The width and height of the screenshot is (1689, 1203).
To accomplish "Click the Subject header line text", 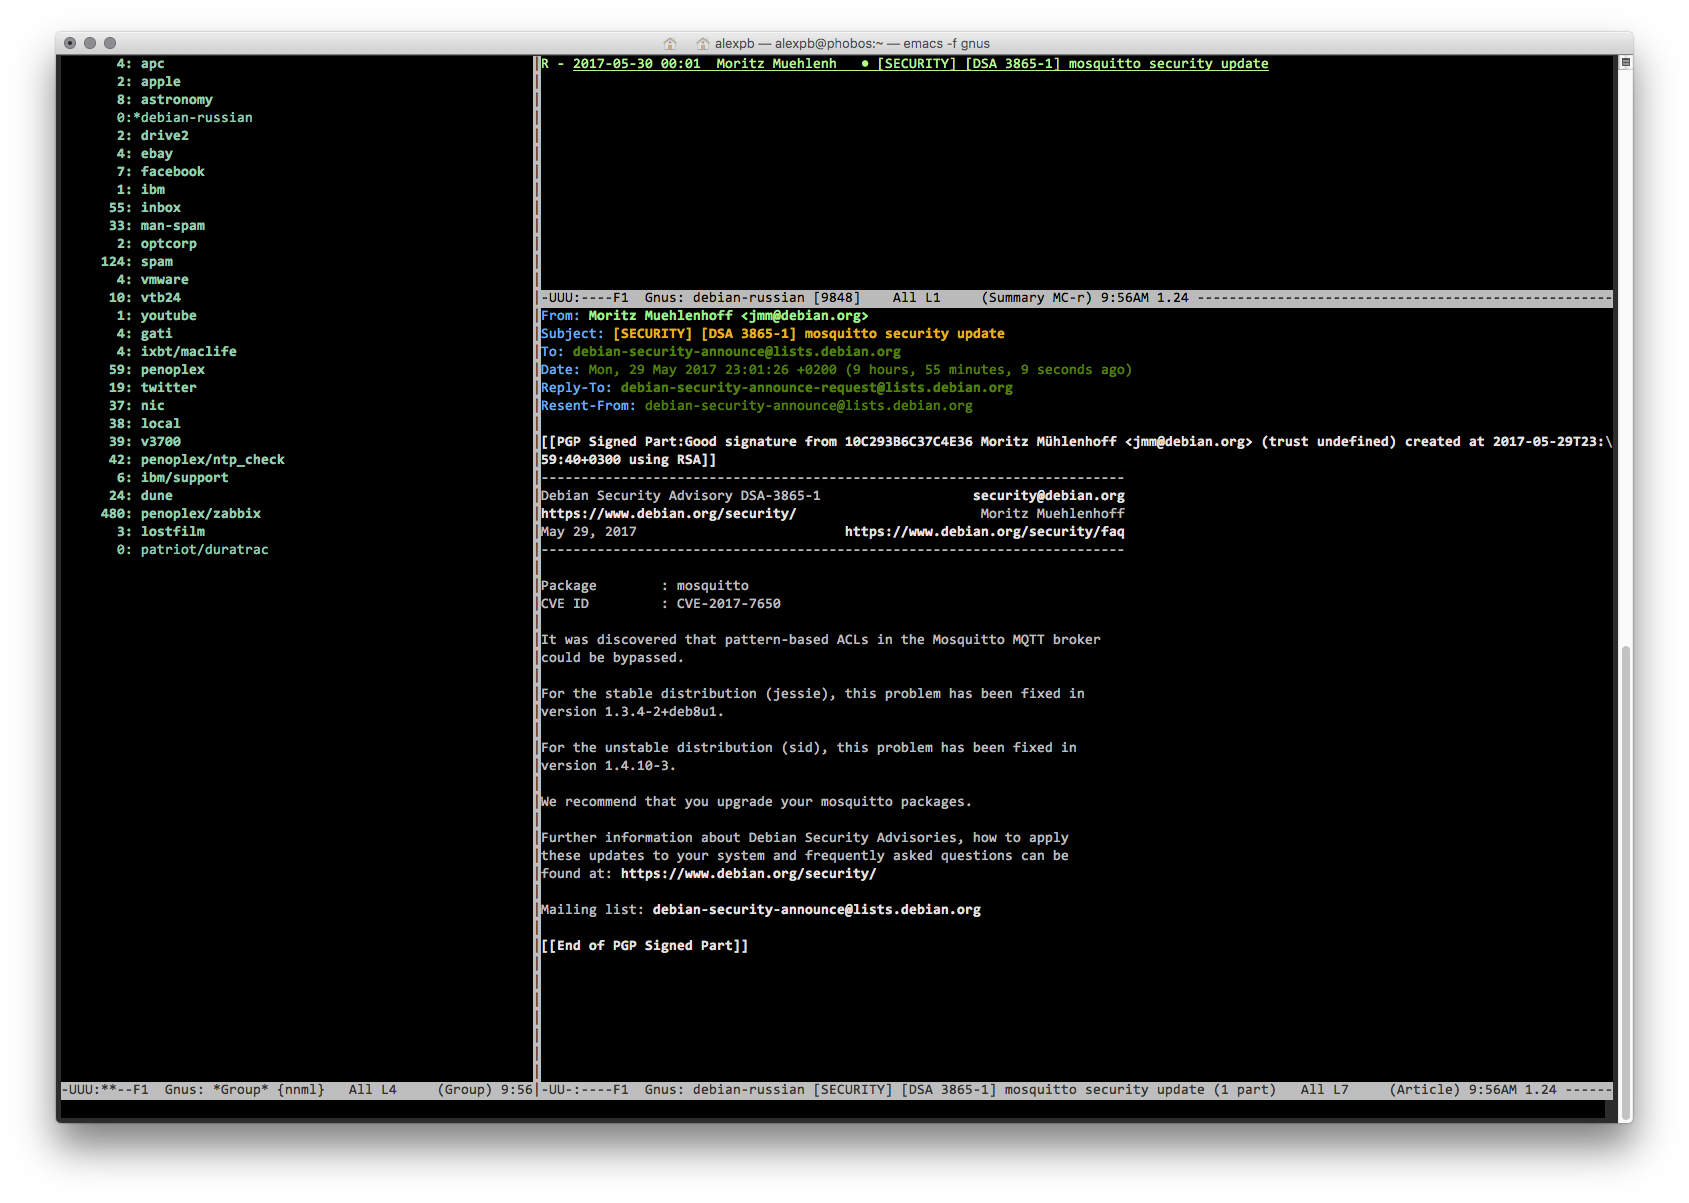I will click(x=808, y=333).
